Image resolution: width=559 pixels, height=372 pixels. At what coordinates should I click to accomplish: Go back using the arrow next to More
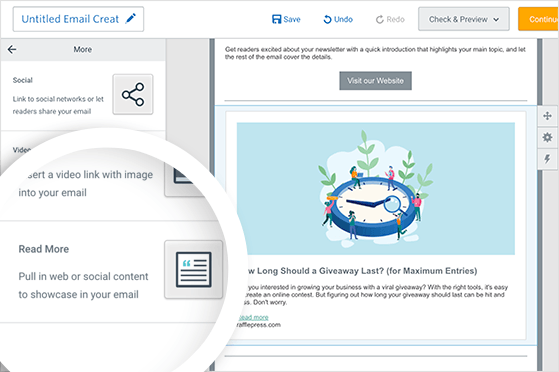(12, 49)
